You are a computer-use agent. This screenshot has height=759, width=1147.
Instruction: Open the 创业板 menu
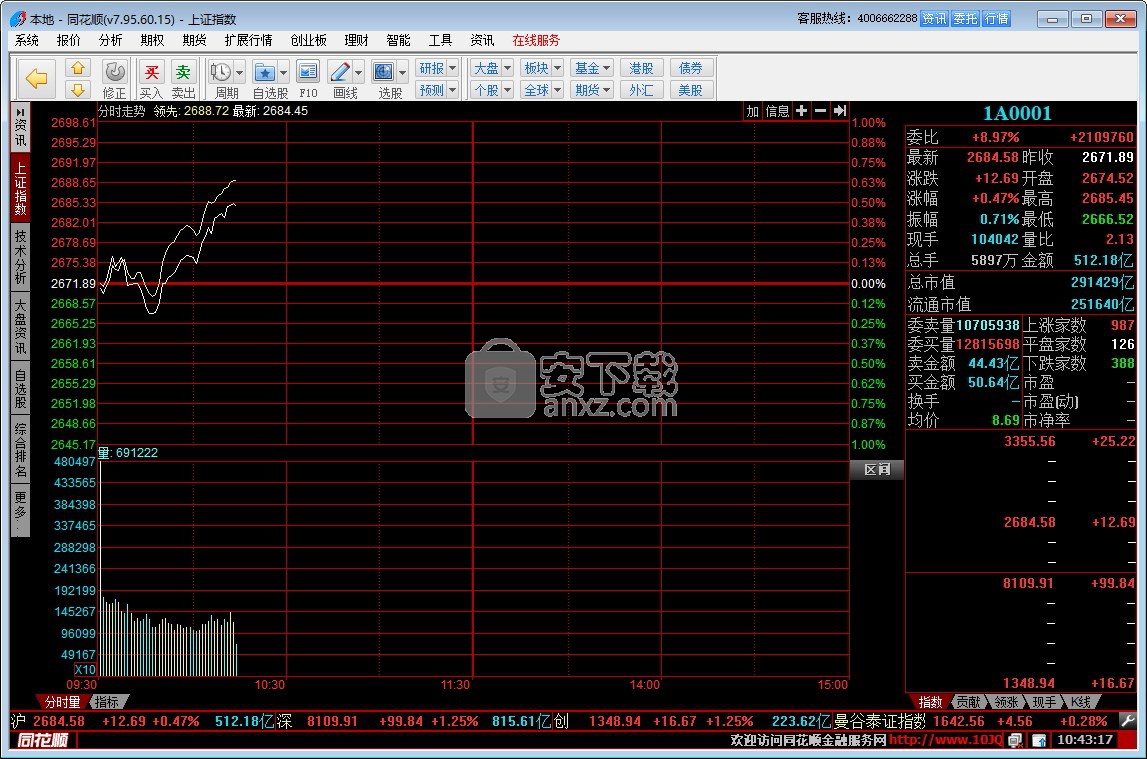click(309, 40)
